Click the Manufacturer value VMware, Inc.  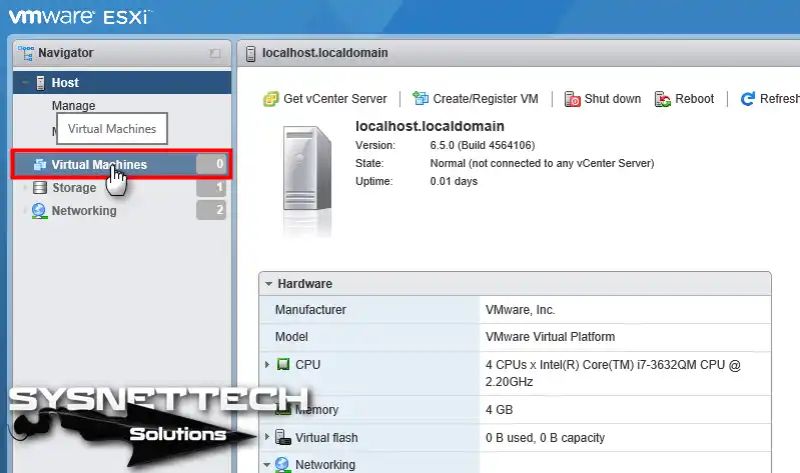coord(520,310)
